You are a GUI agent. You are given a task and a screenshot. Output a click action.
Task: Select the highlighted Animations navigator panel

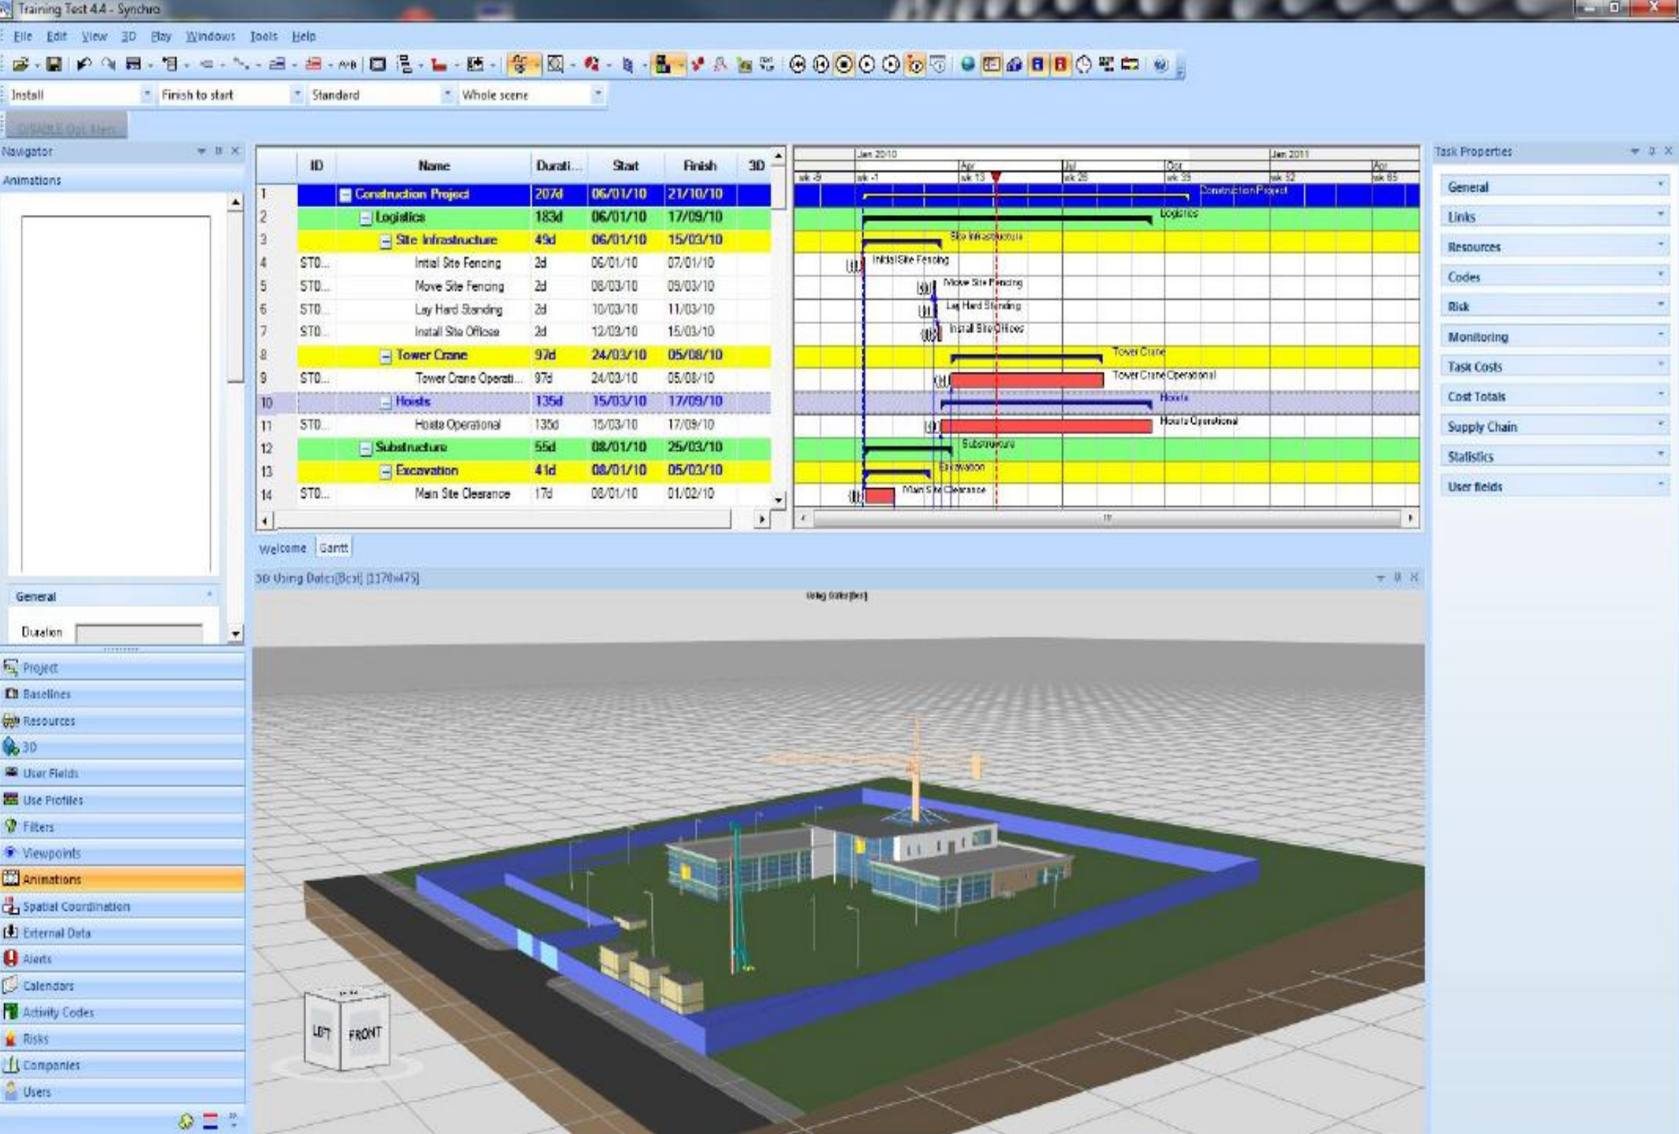coord(122,880)
